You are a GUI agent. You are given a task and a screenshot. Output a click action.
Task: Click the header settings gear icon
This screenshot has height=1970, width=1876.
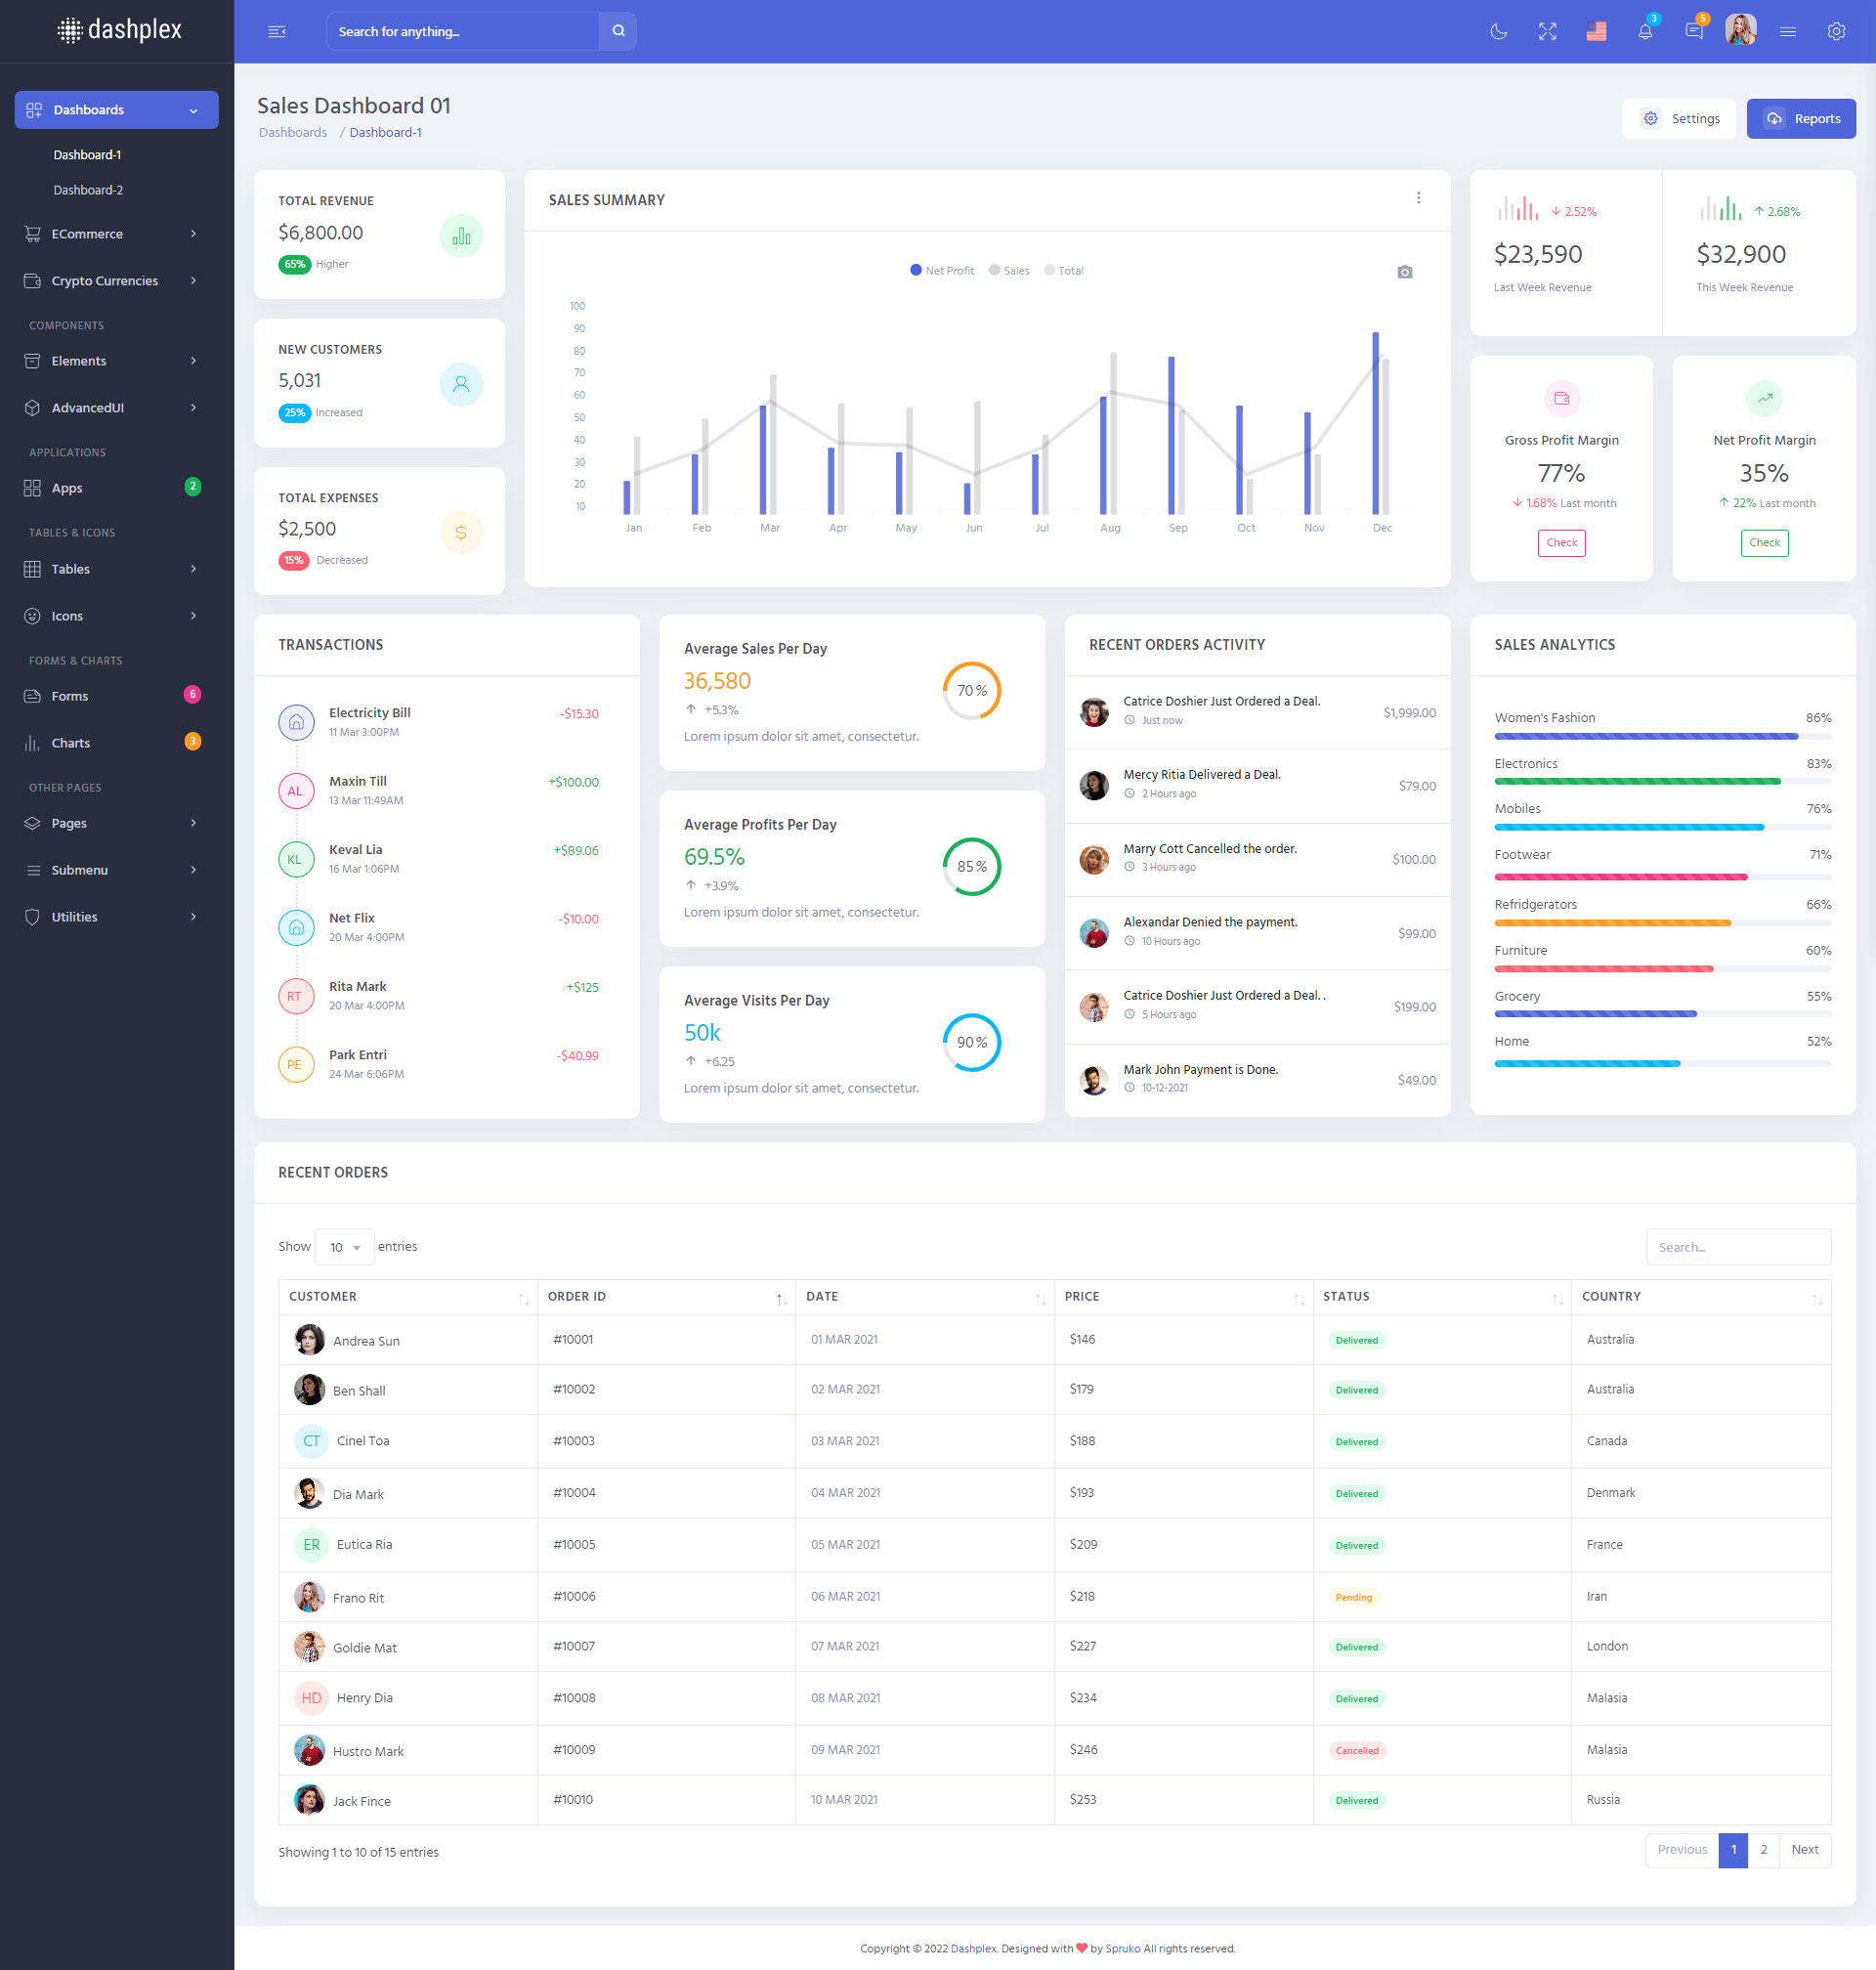(1836, 31)
